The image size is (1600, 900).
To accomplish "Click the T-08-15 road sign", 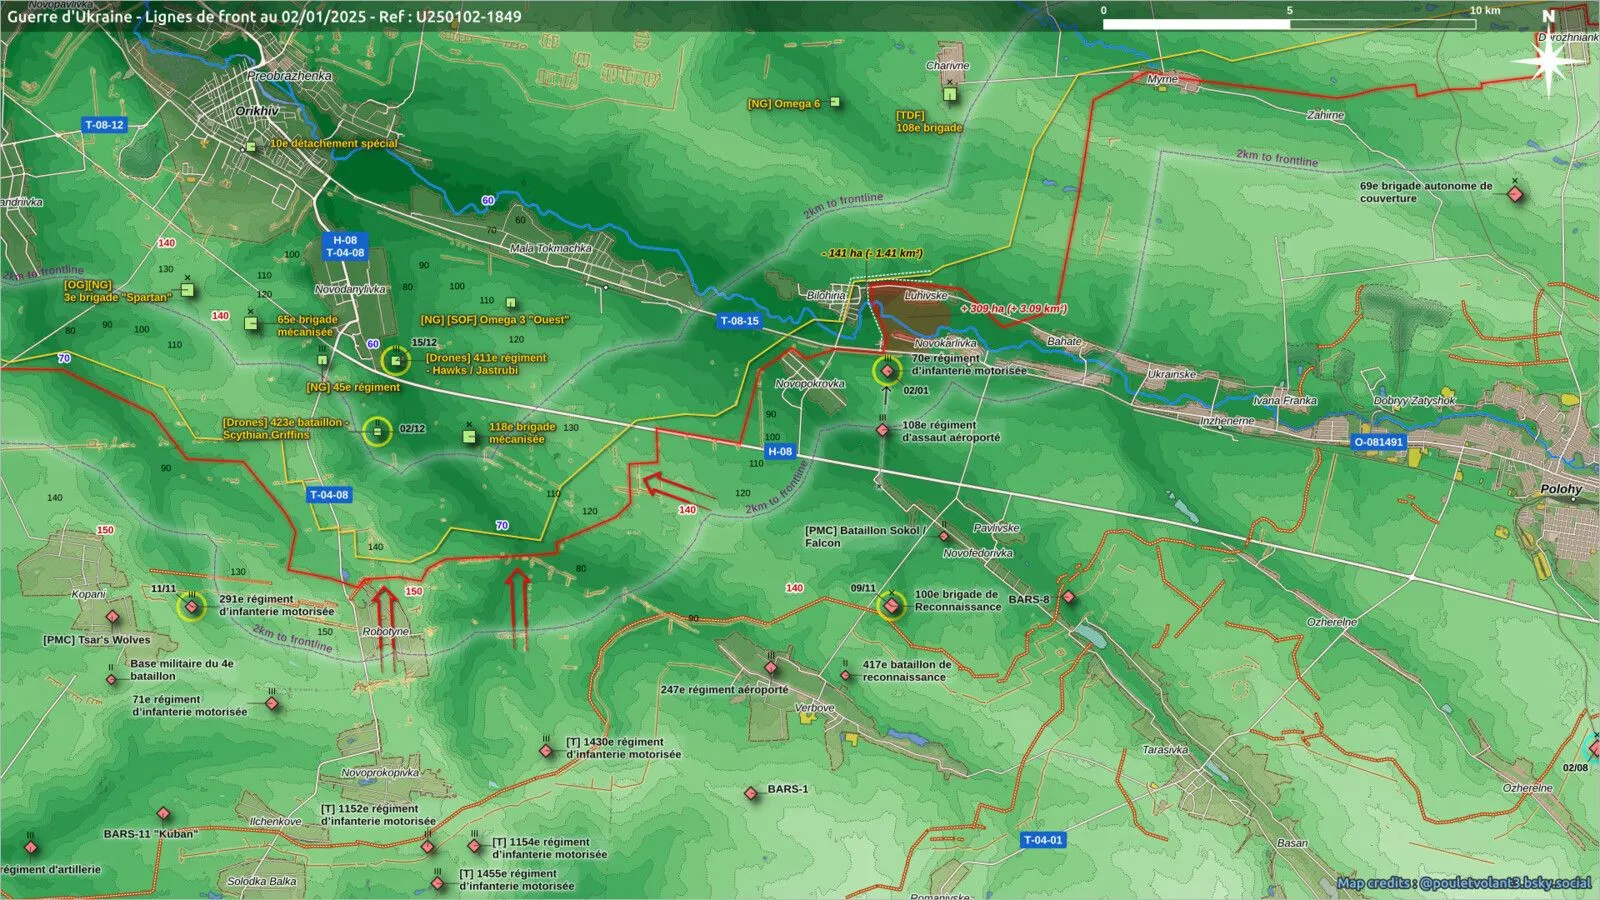I will coord(740,321).
